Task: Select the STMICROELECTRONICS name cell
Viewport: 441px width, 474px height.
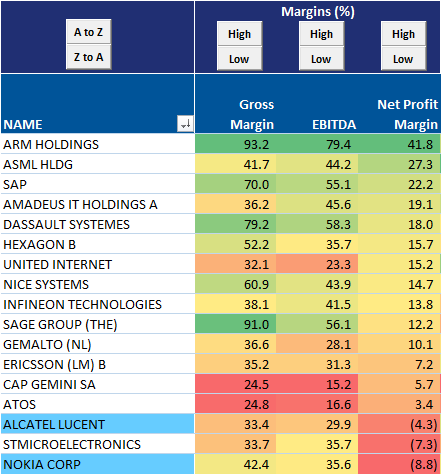Action: click(x=98, y=444)
